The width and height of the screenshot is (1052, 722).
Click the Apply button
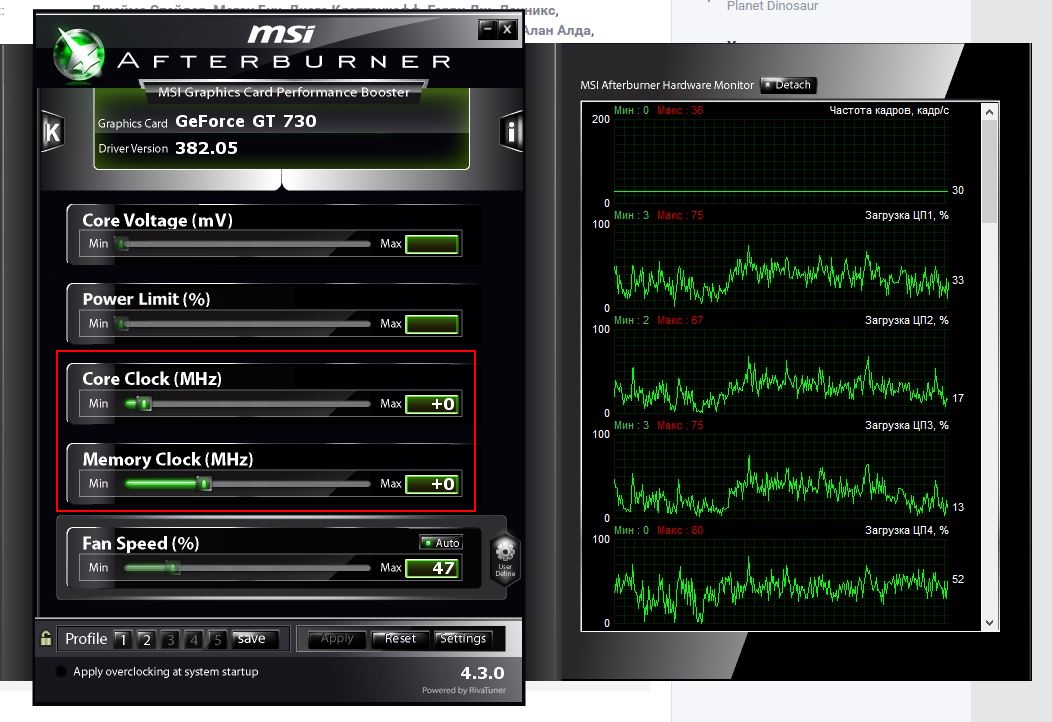tap(337, 639)
